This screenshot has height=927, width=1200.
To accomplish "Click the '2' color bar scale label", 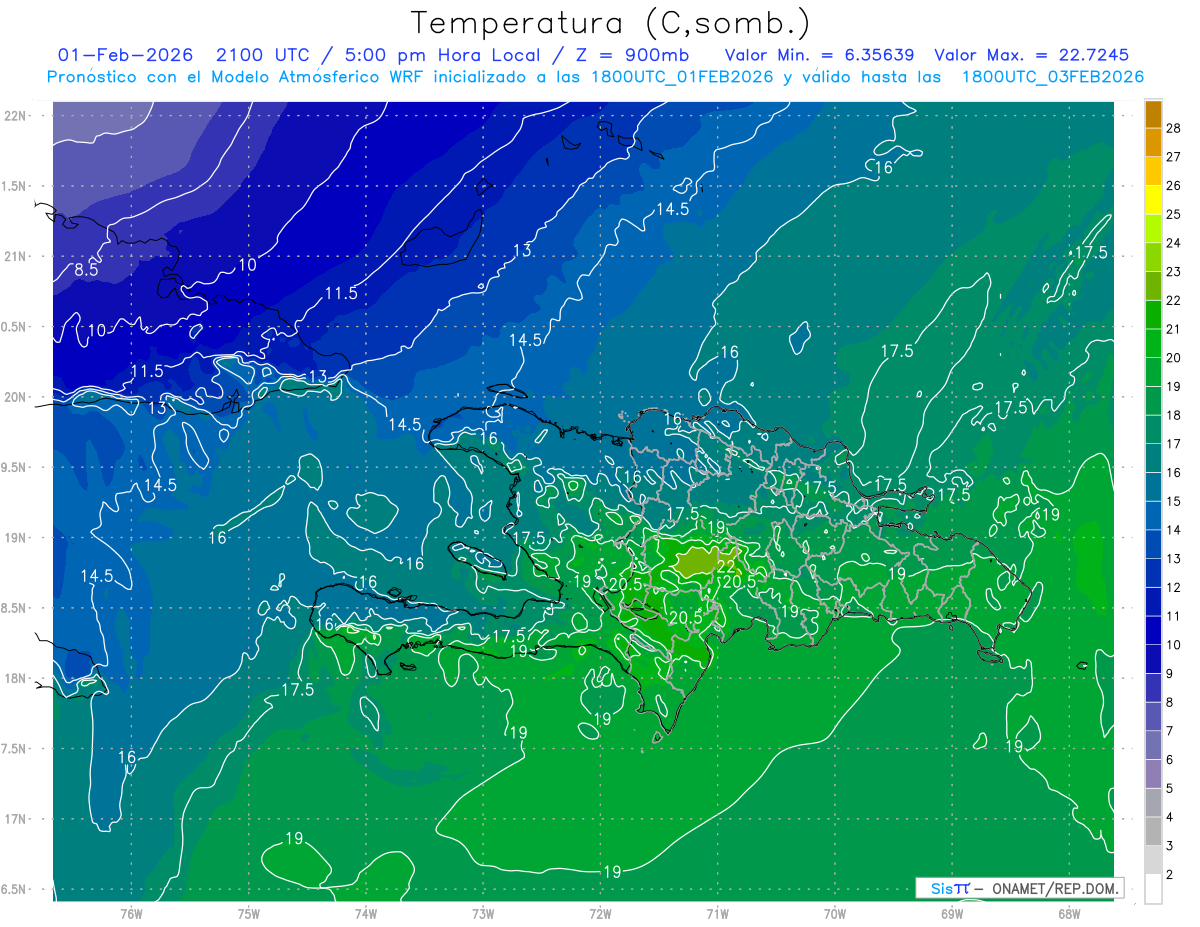I will [1169, 875].
